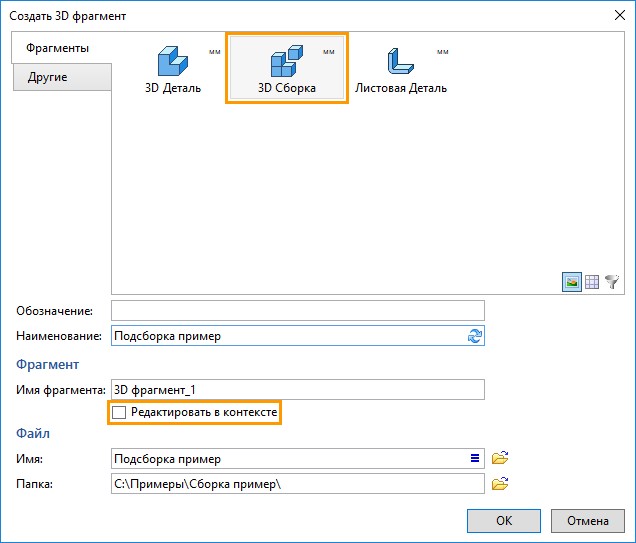The width and height of the screenshot is (636, 543).
Task: Focus the Обозначение input field
Action: coord(298,311)
